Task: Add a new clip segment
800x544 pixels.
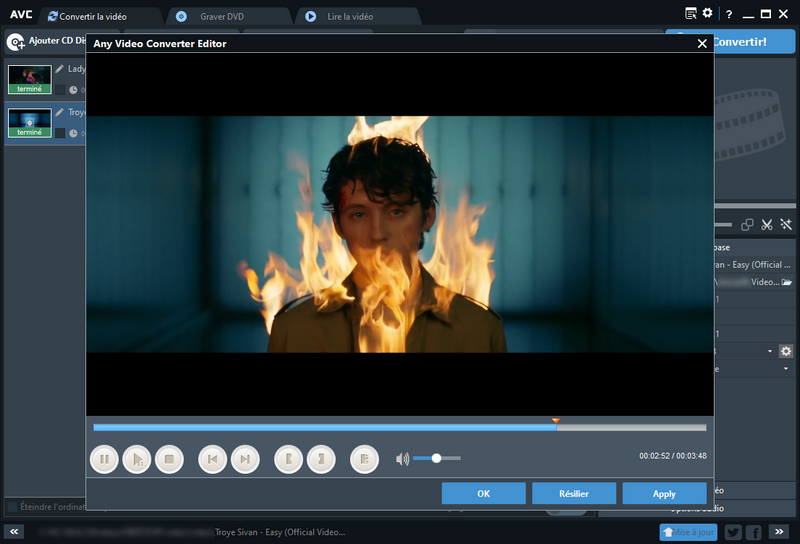Action: (364, 459)
